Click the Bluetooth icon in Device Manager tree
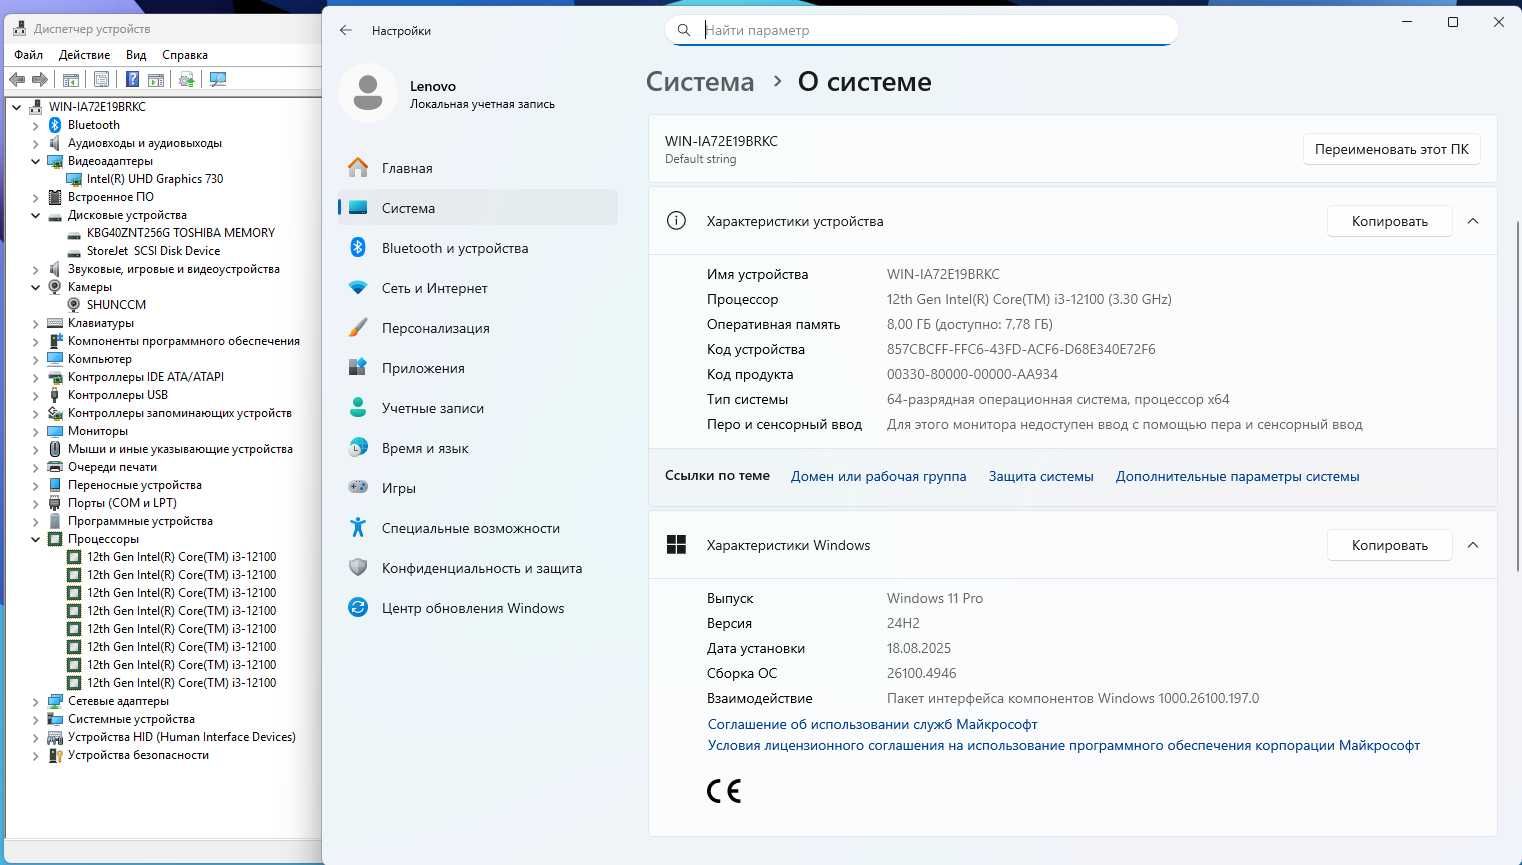 [55, 125]
